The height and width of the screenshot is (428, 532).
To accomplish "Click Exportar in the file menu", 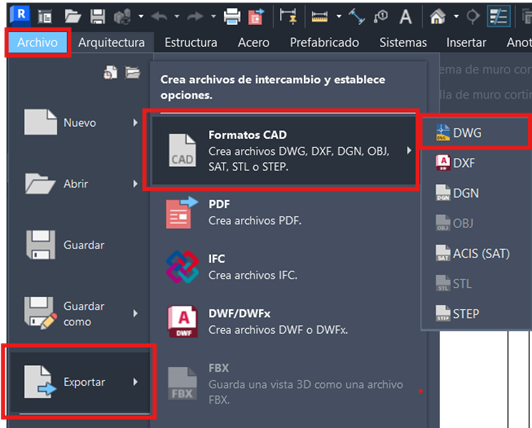I will click(x=80, y=382).
